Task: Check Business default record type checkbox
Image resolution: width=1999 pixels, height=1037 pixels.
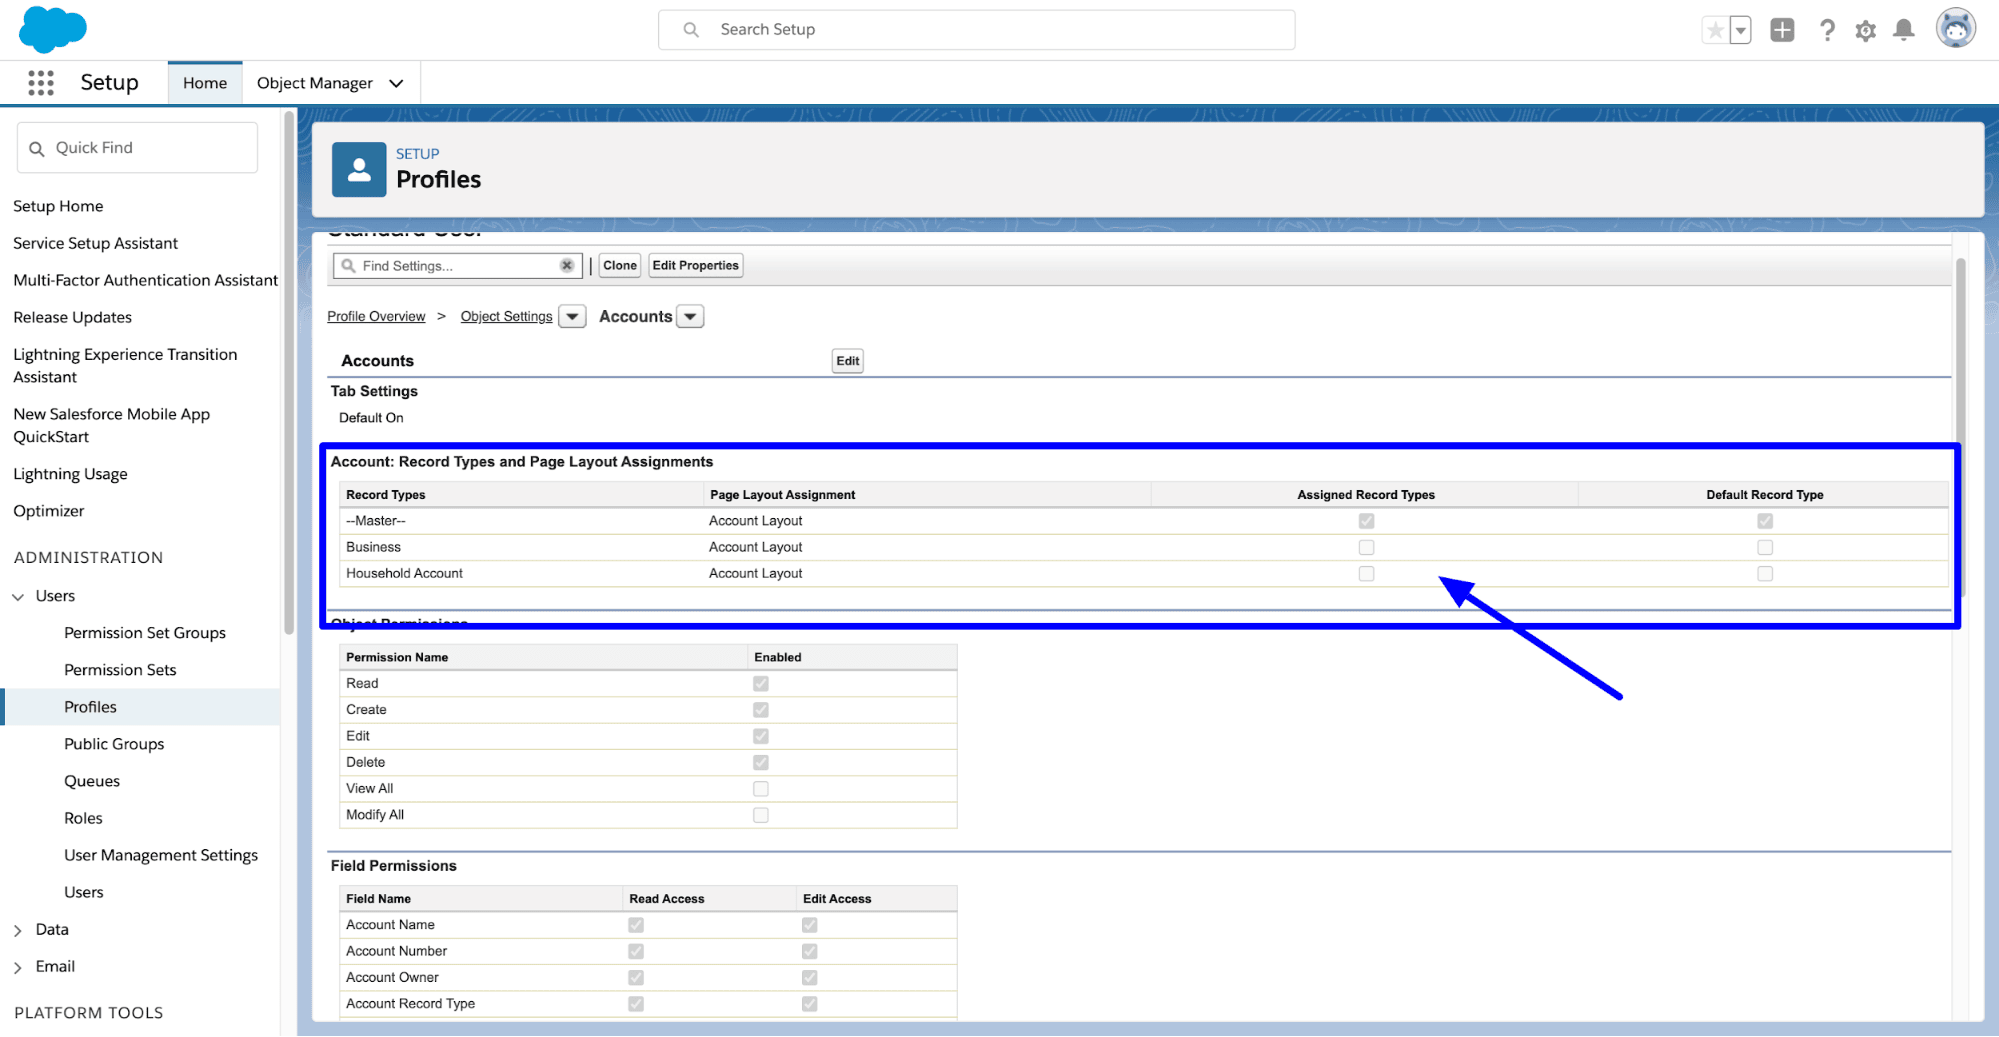Action: pyautogui.click(x=1765, y=547)
